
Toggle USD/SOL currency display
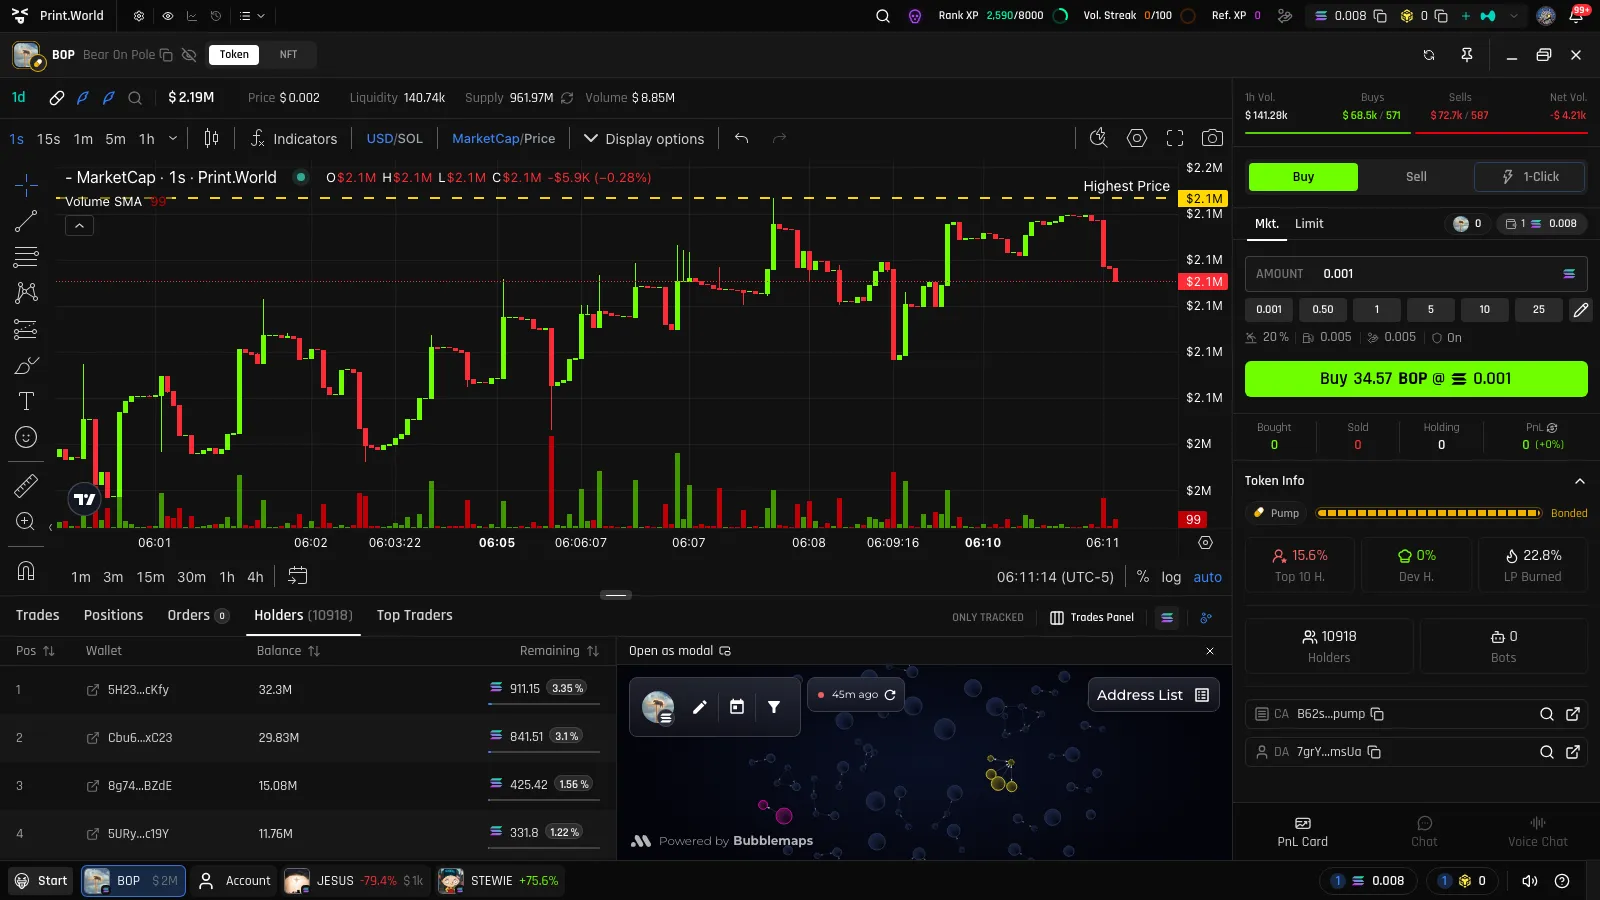pyautogui.click(x=394, y=139)
